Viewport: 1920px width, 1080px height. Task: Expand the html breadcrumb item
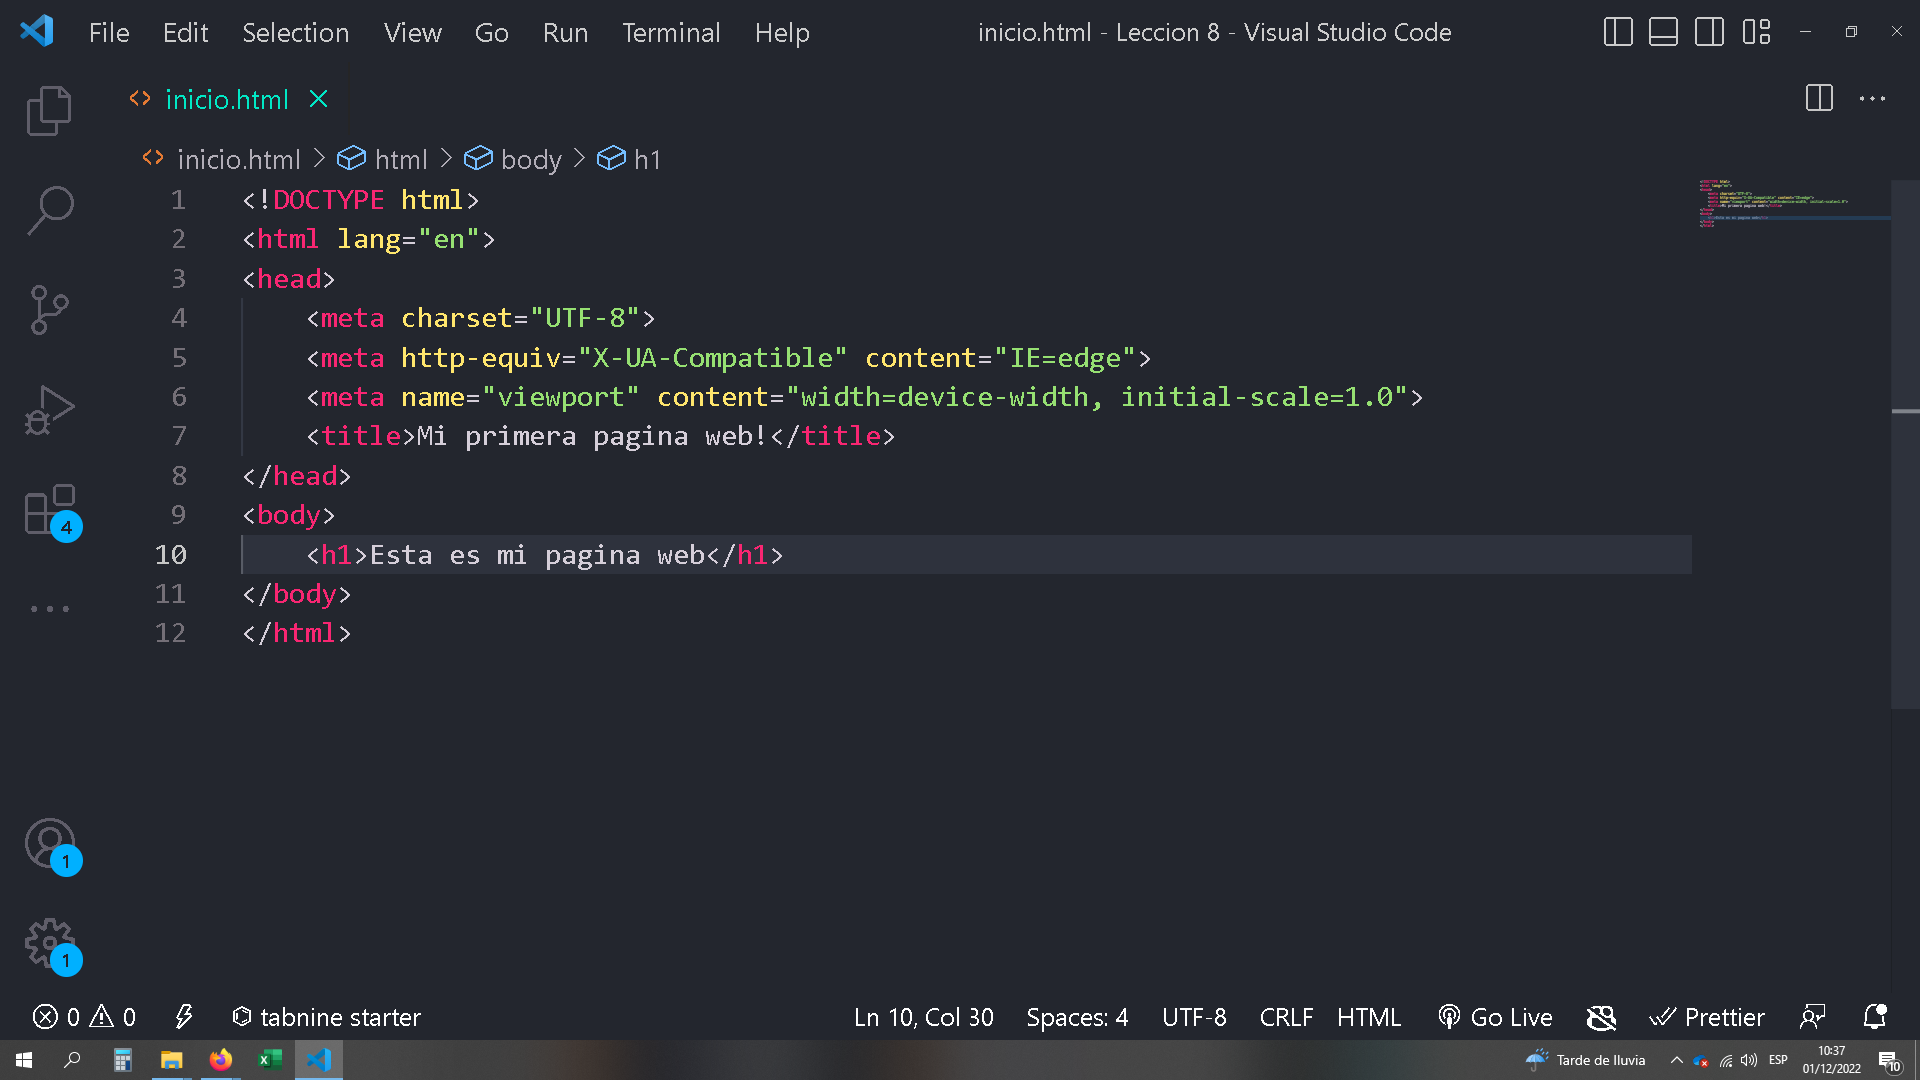click(383, 159)
